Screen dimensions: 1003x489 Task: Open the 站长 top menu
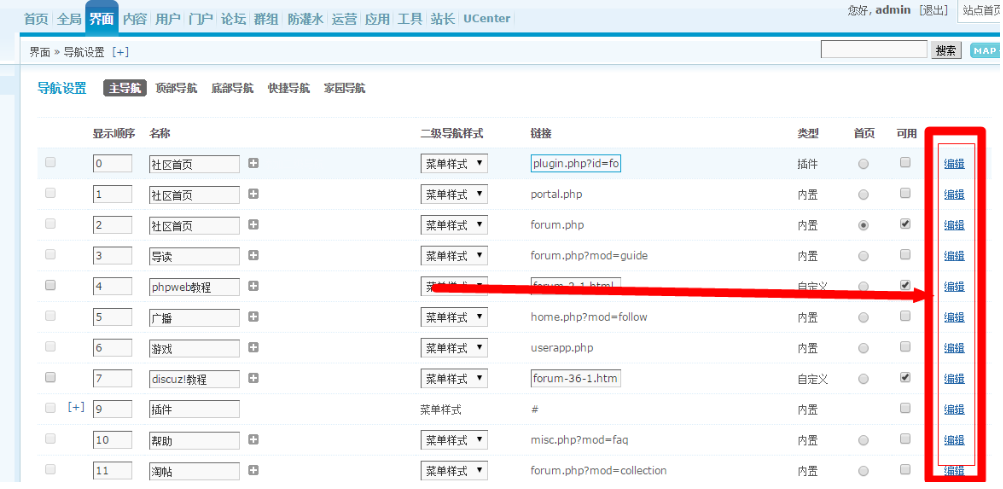[442, 19]
